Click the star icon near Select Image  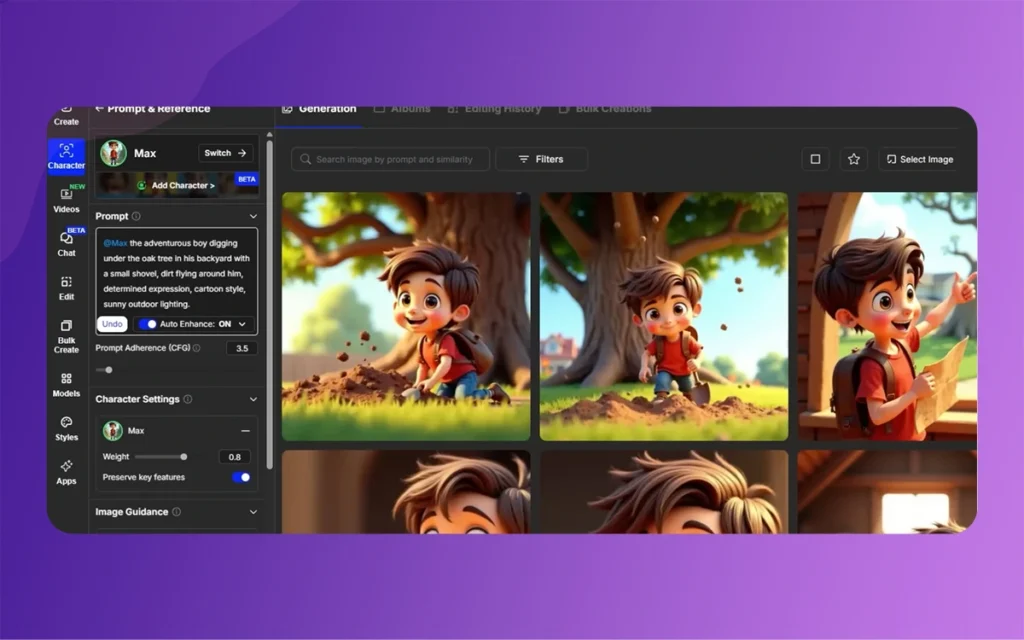853,159
